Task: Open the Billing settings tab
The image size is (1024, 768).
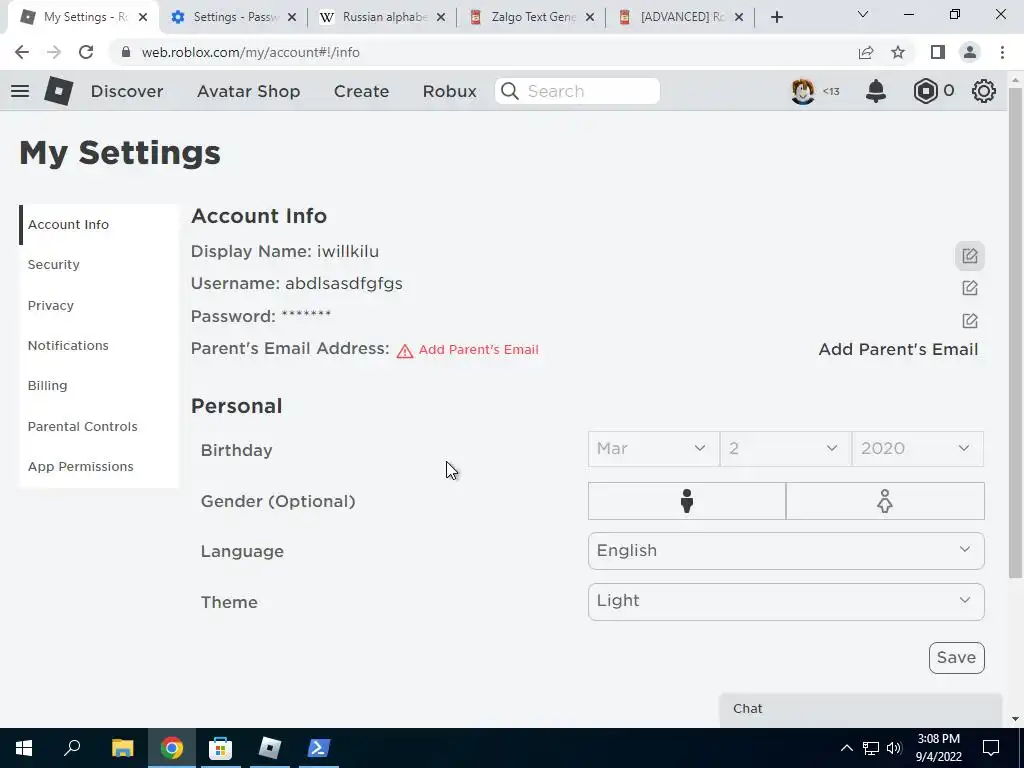Action: (x=99, y=386)
